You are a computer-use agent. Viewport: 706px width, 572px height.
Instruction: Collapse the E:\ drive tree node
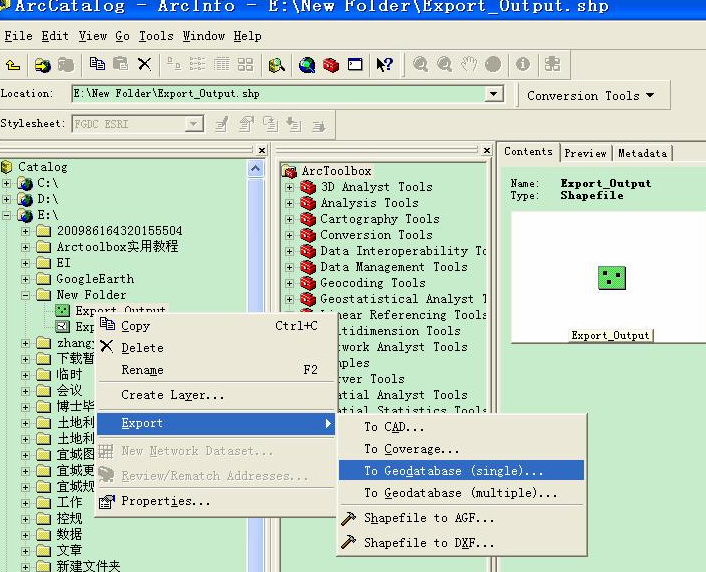pyautogui.click(x=8, y=215)
